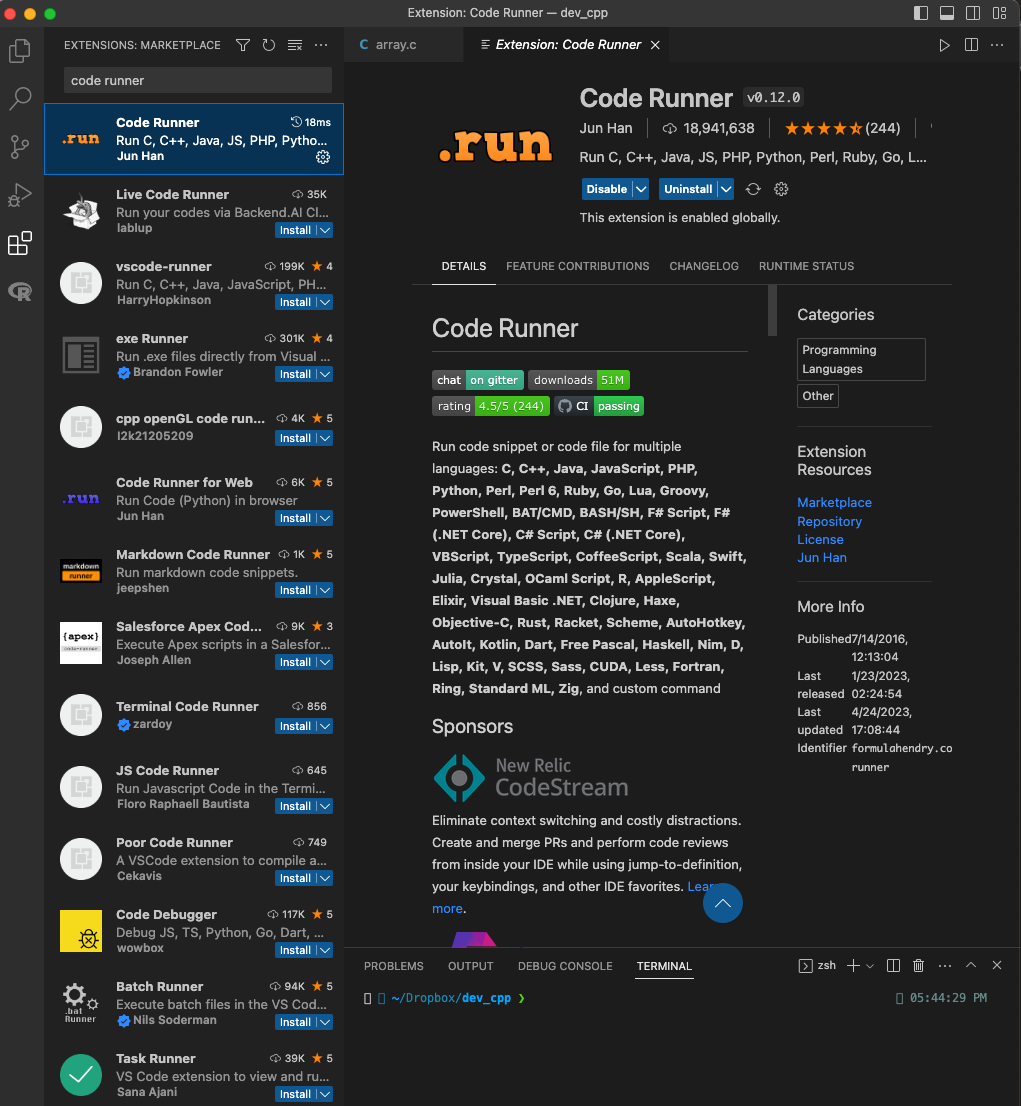Click the extensions search field
Image resolution: width=1021 pixels, height=1106 pixels.
point(198,80)
